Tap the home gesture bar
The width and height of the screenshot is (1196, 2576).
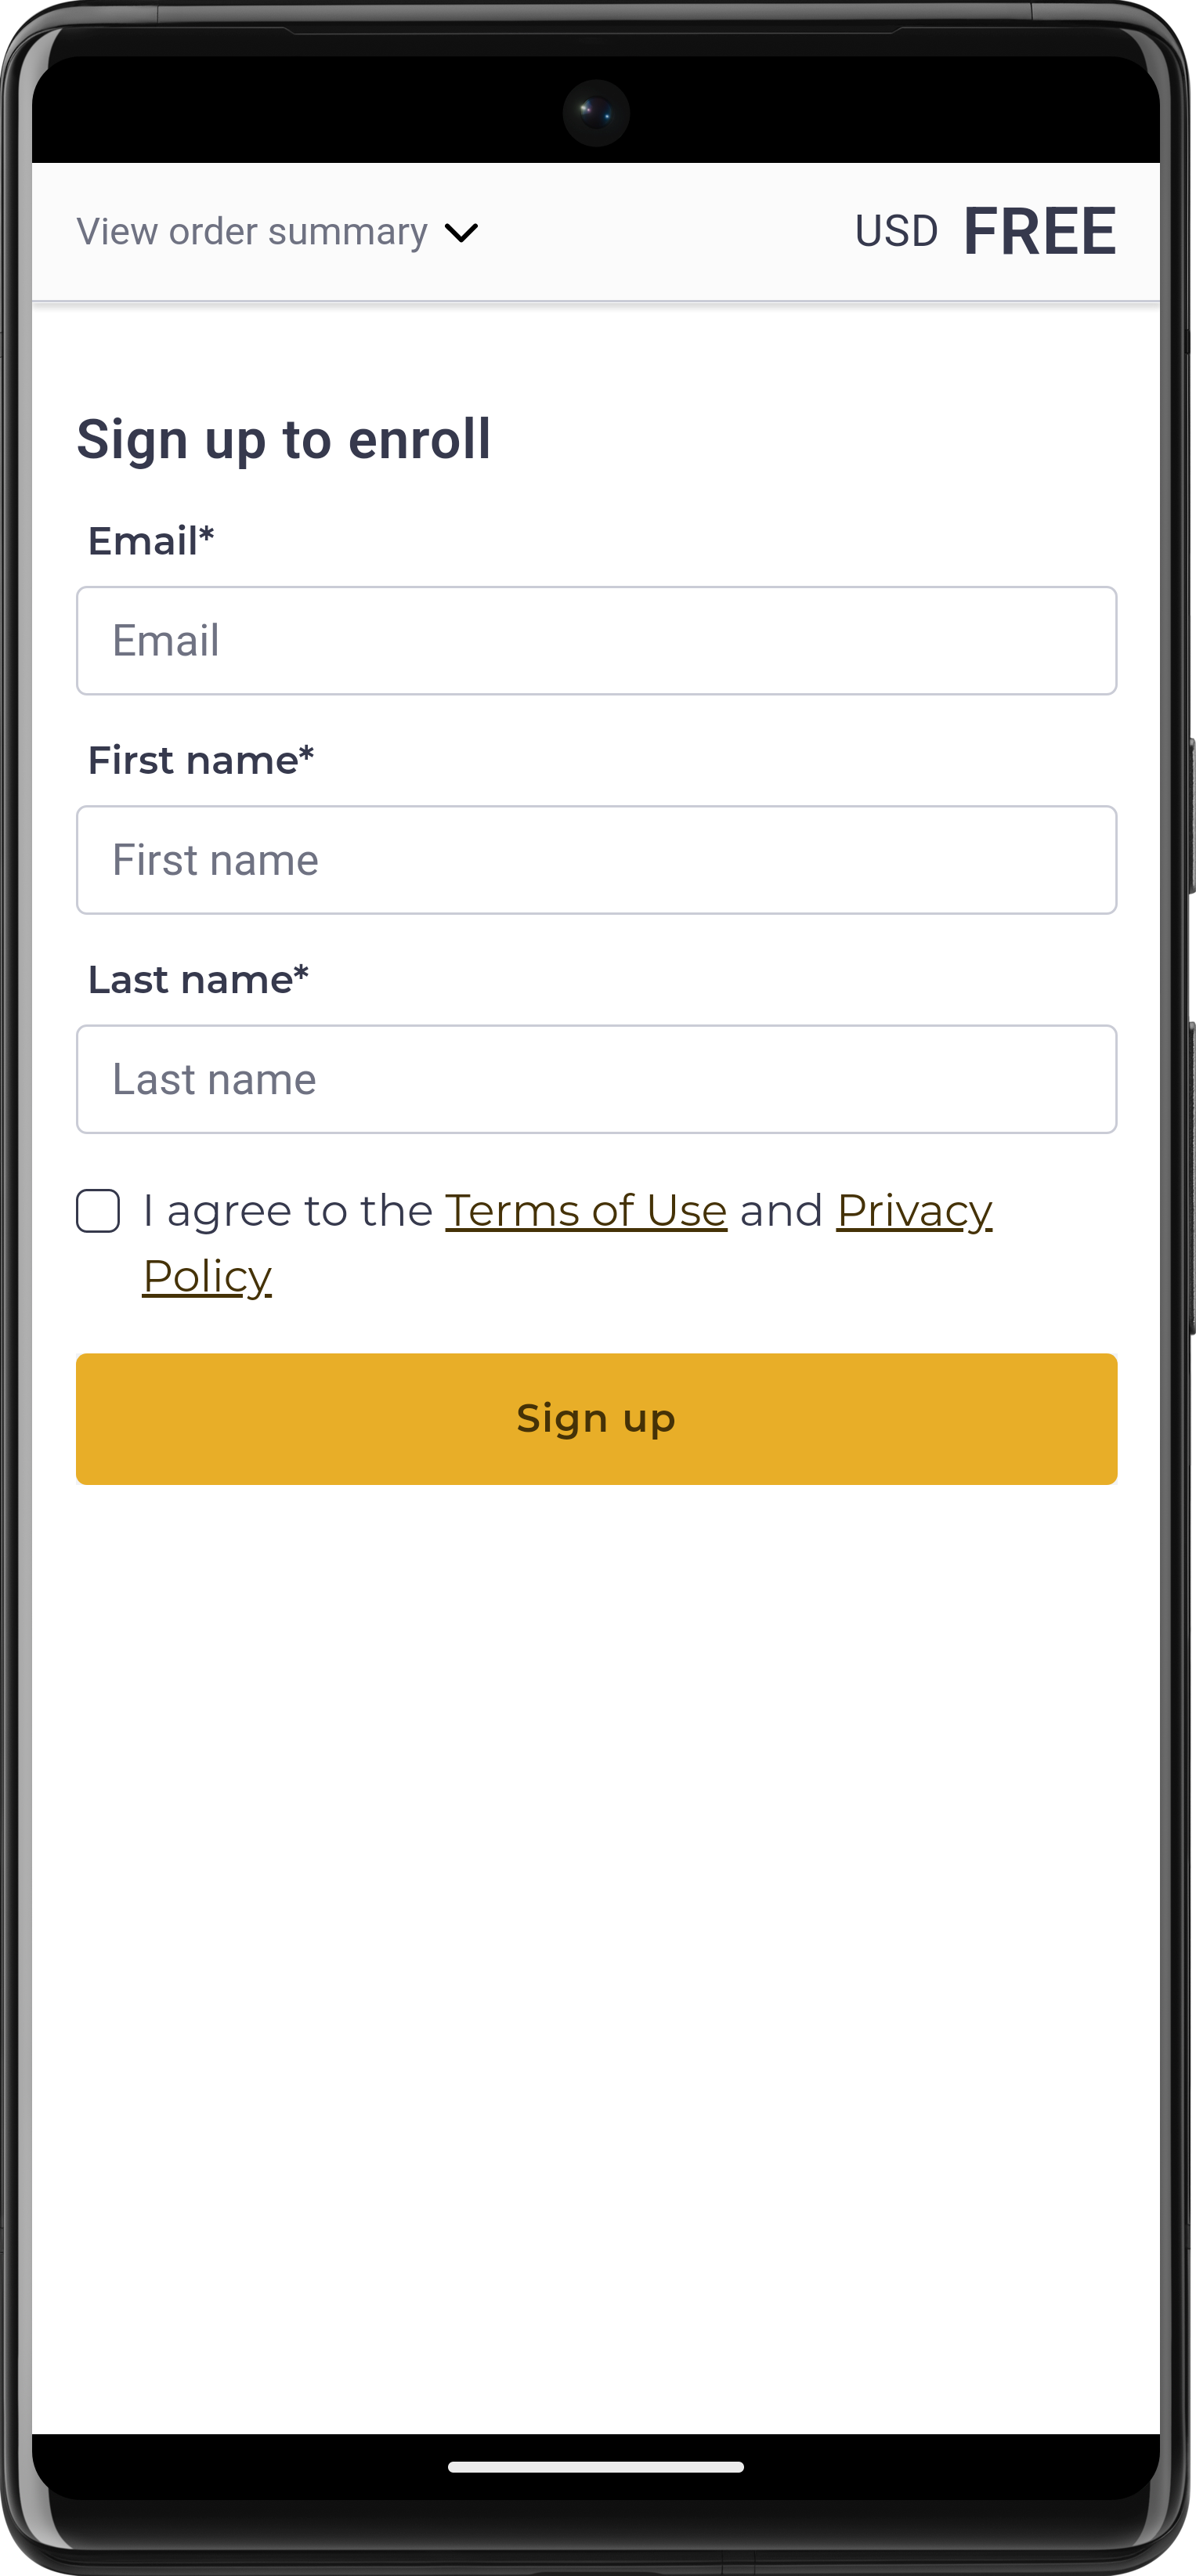pyautogui.click(x=596, y=2467)
